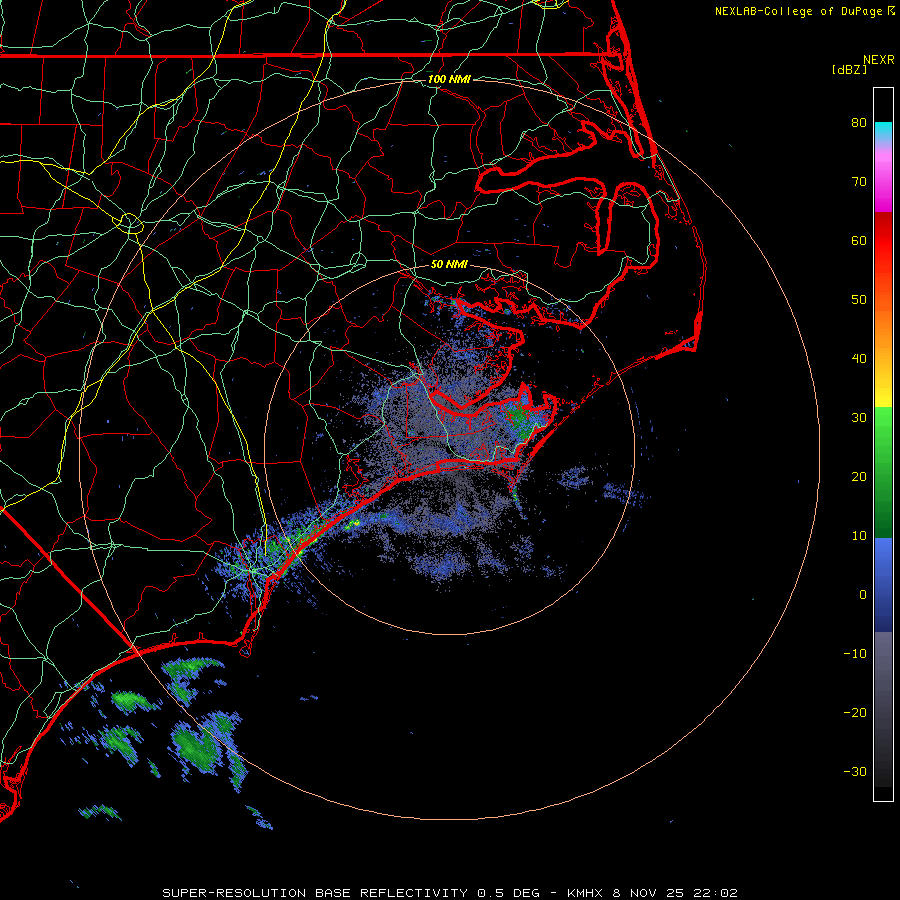Image resolution: width=900 pixels, height=900 pixels.
Task: Click the NEXLAB-College of DuPage title text
Action: 798,11
